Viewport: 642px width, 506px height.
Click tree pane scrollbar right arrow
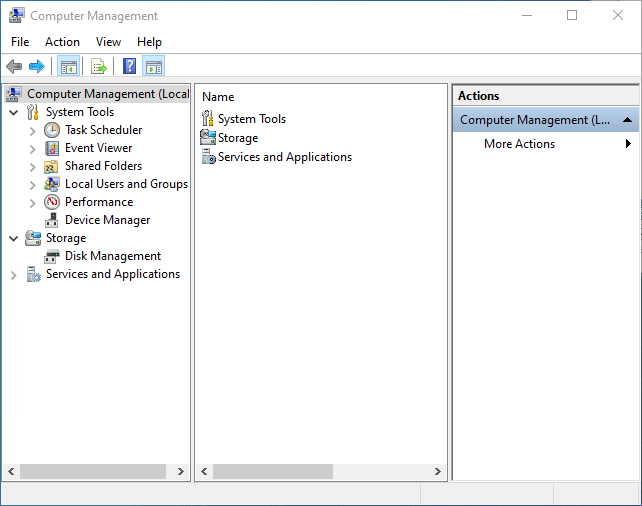tap(181, 472)
